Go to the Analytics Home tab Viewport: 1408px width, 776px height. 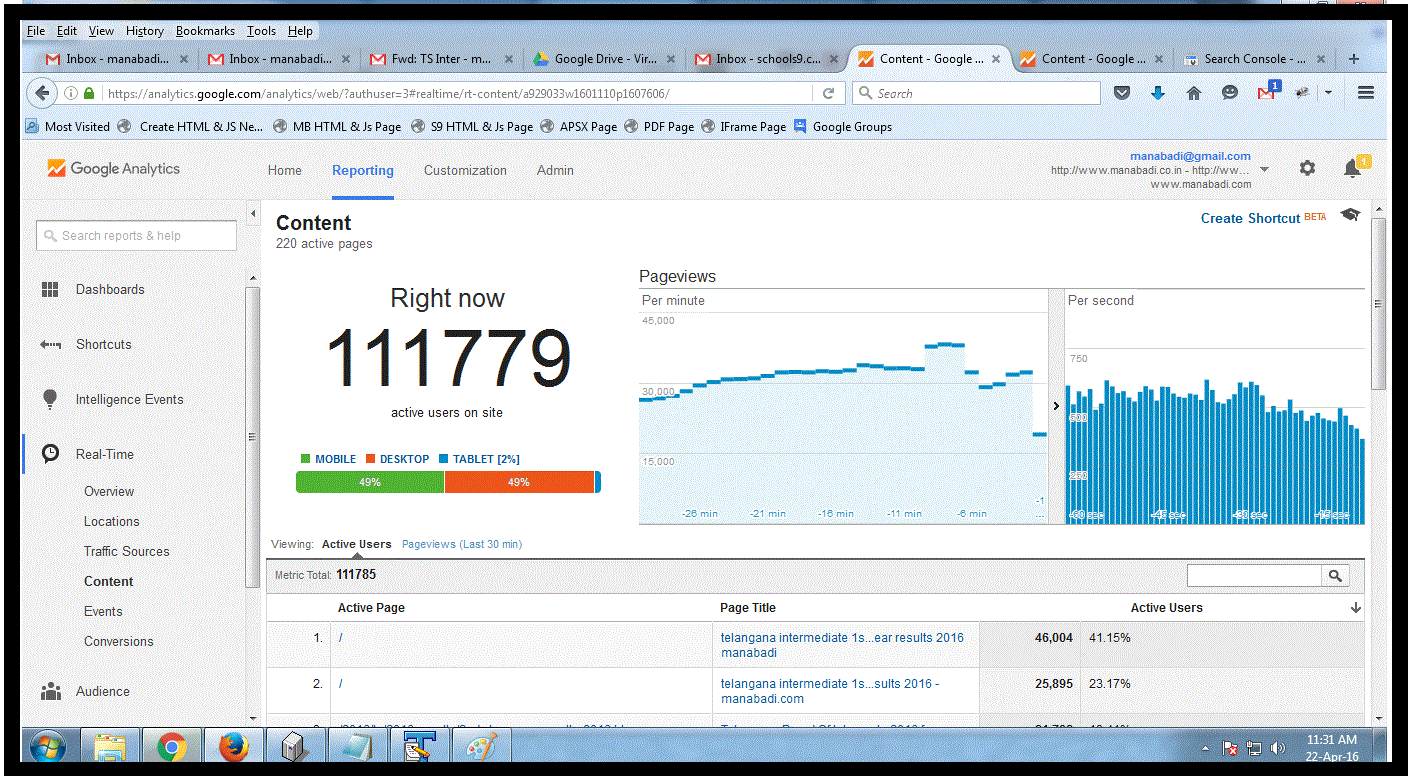pyautogui.click(x=285, y=170)
